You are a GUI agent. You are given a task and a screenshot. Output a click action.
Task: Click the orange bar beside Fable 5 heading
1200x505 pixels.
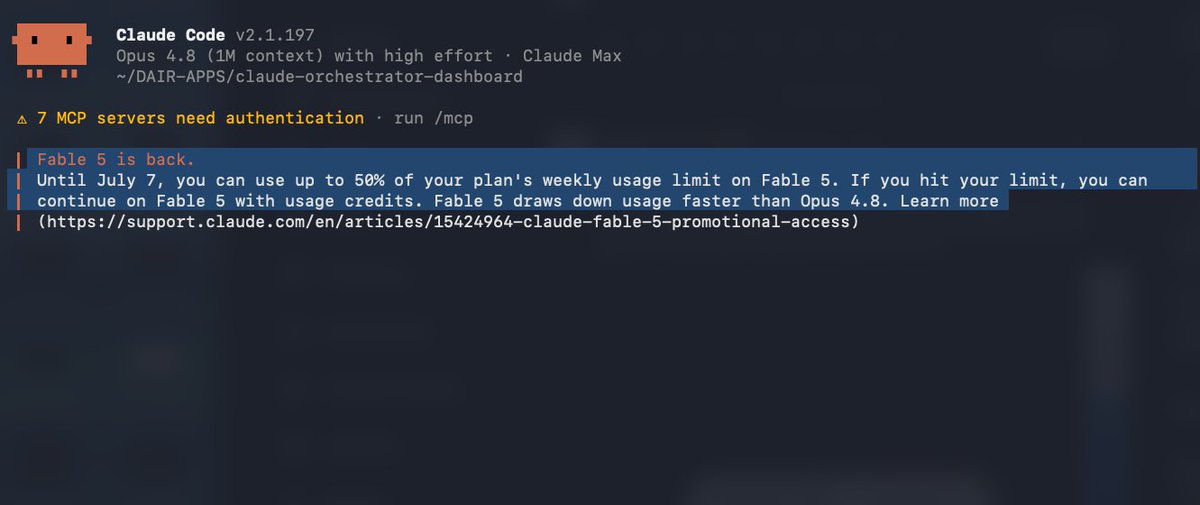[19, 159]
